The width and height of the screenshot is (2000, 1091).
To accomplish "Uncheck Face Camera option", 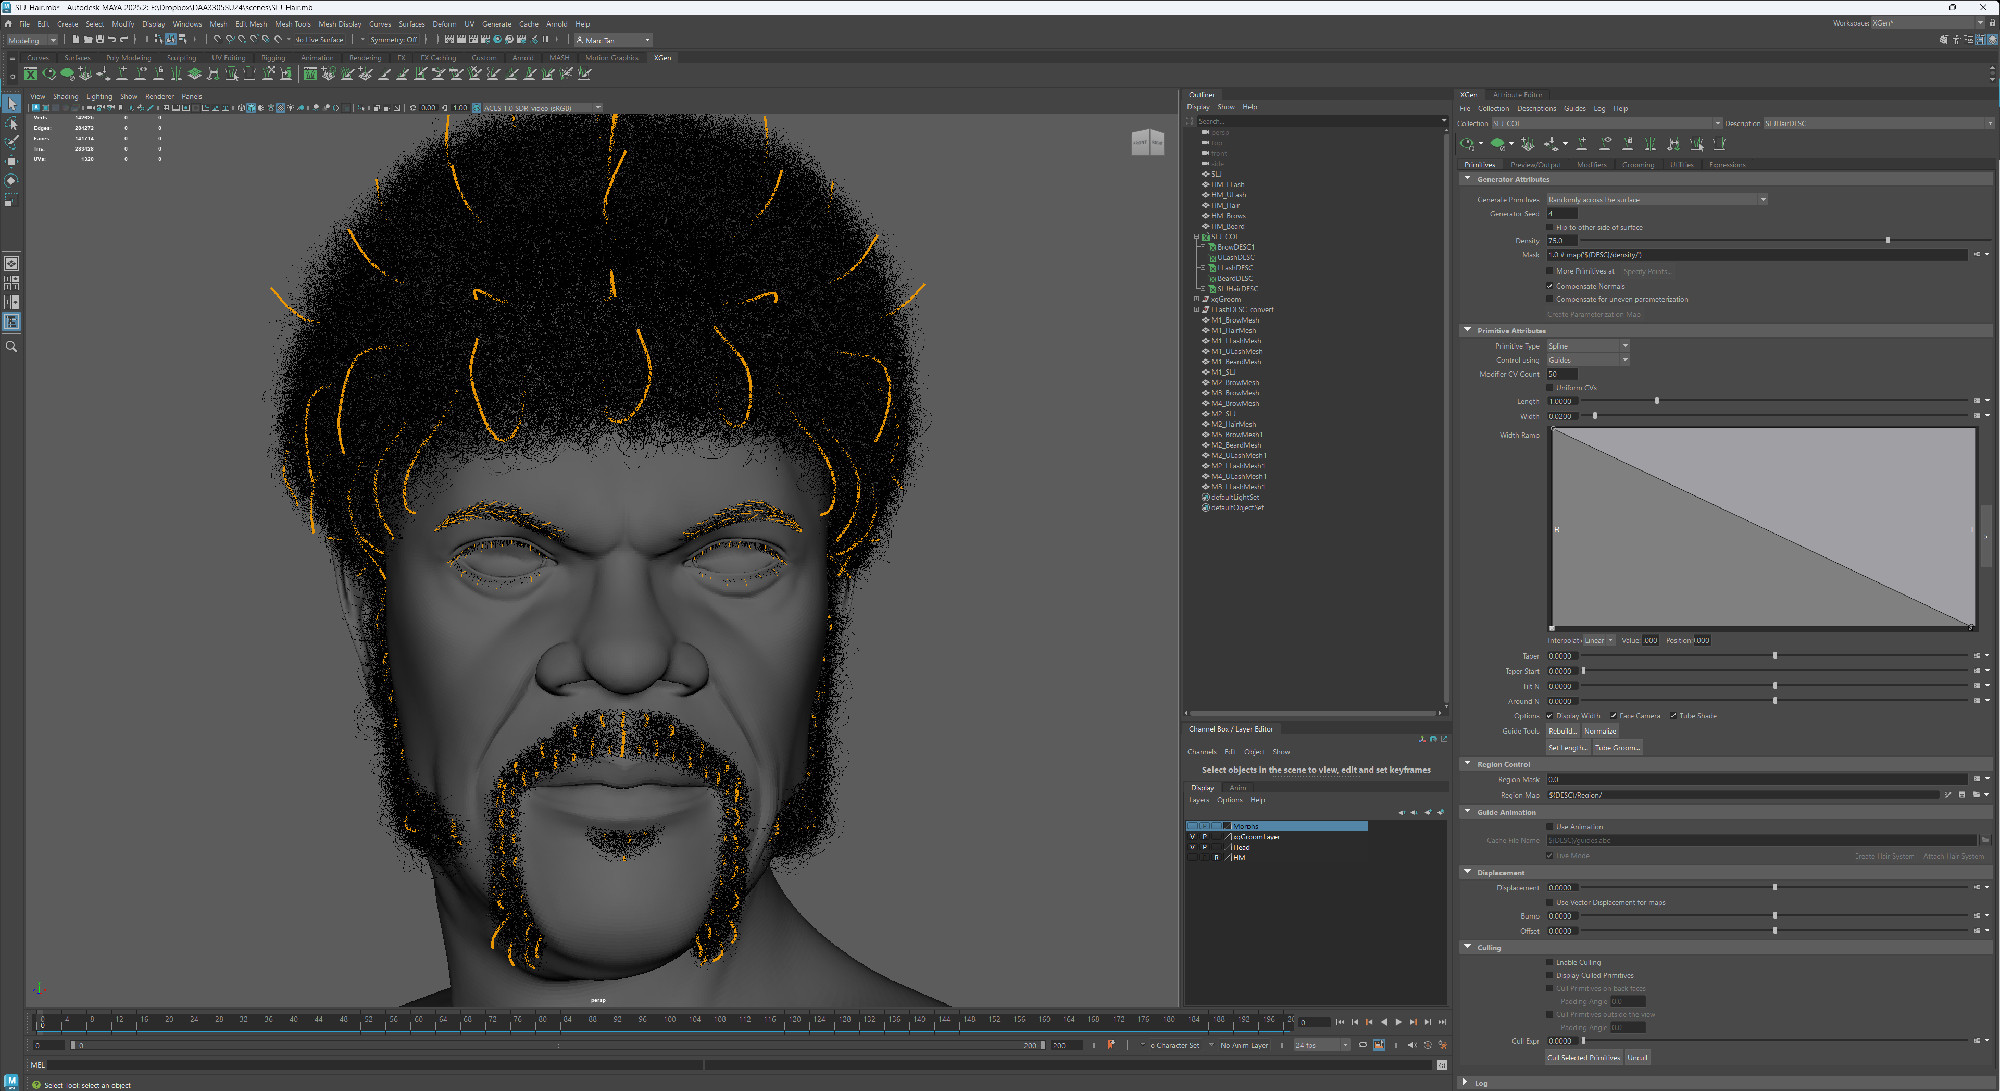I will 1613,716.
